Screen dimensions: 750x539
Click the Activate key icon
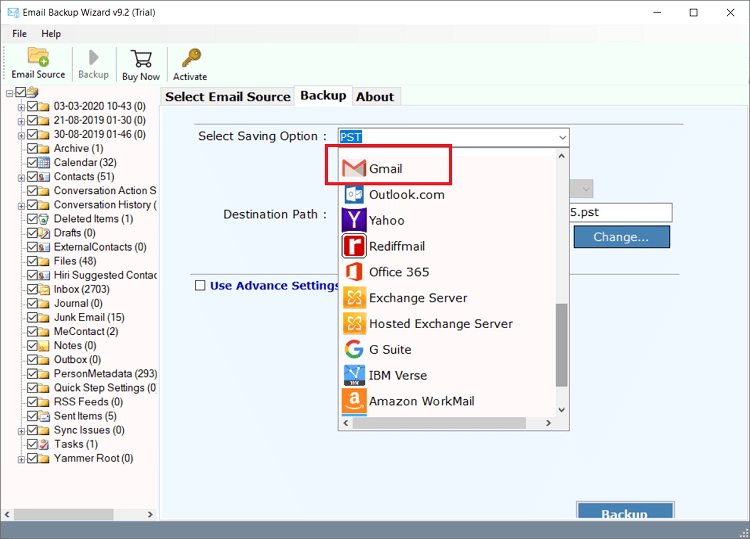tap(191, 57)
